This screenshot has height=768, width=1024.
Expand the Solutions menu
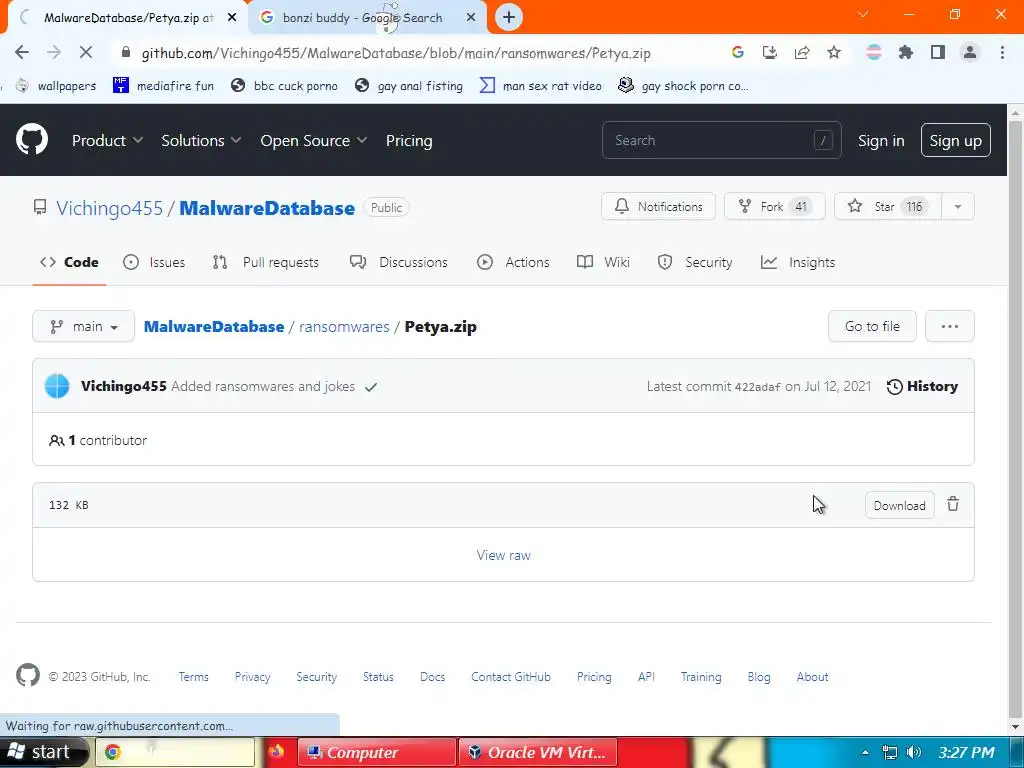pos(201,140)
